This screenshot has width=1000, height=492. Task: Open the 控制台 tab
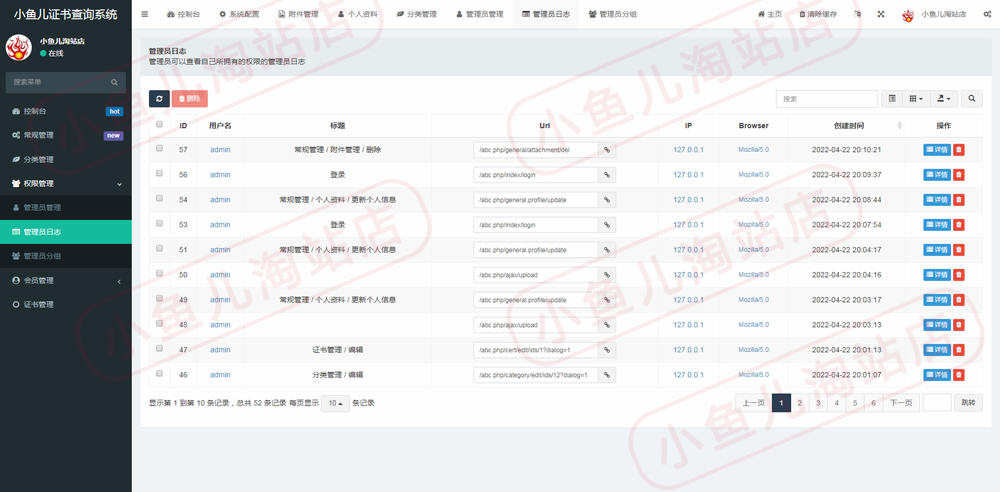pos(183,14)
